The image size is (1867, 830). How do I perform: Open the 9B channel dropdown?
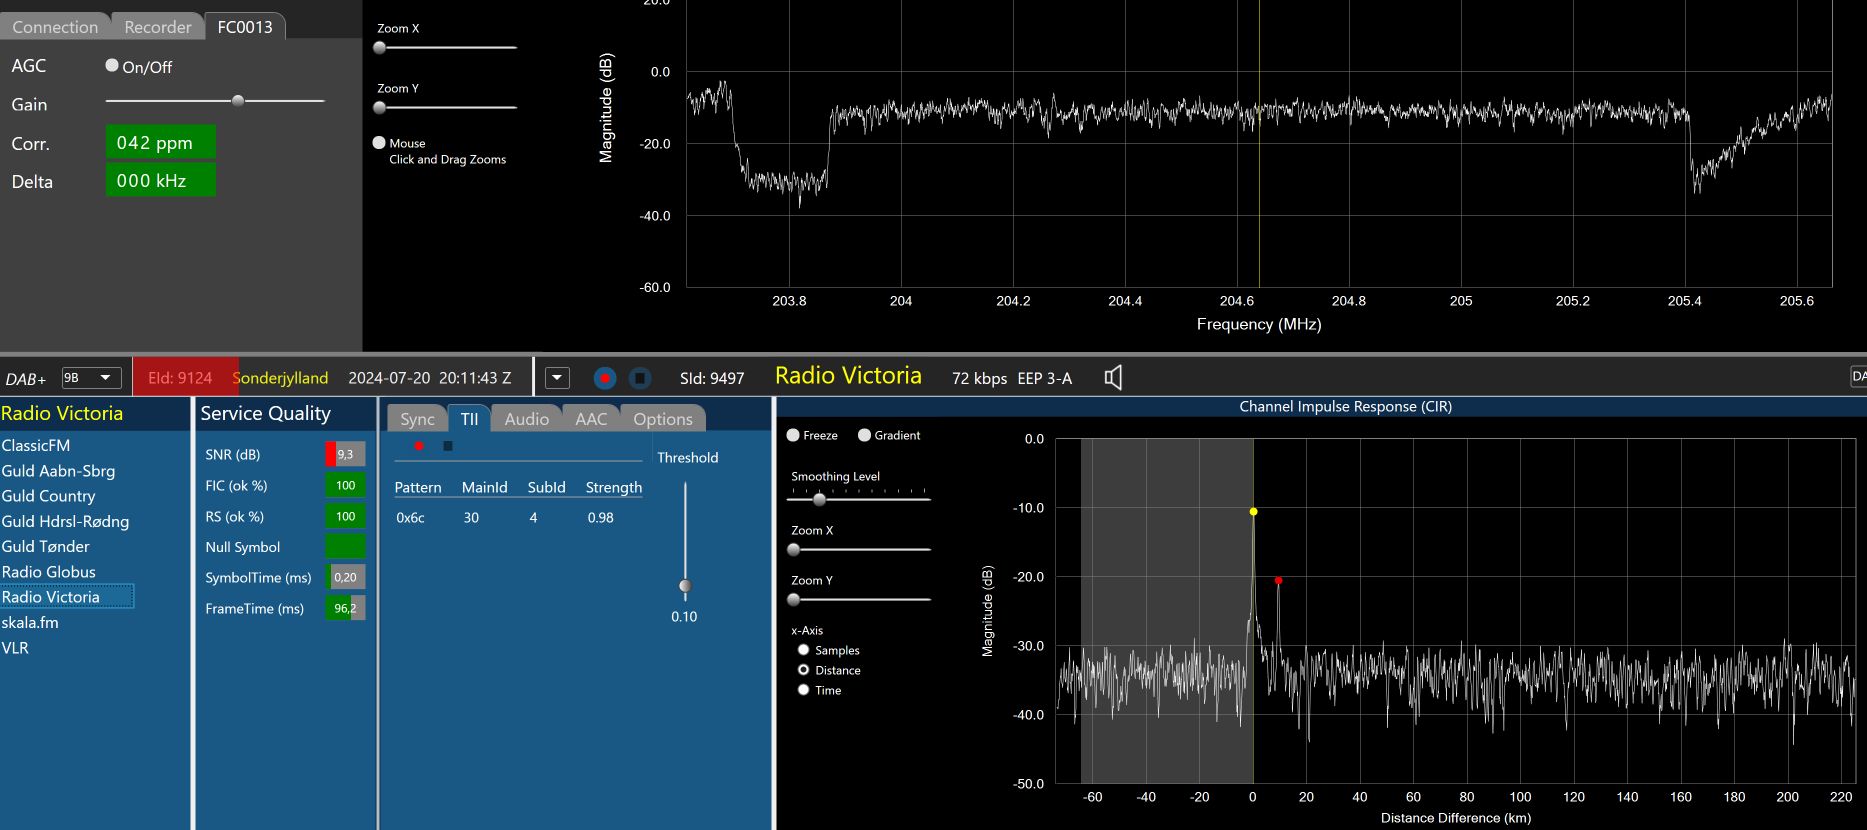[91, 378]
